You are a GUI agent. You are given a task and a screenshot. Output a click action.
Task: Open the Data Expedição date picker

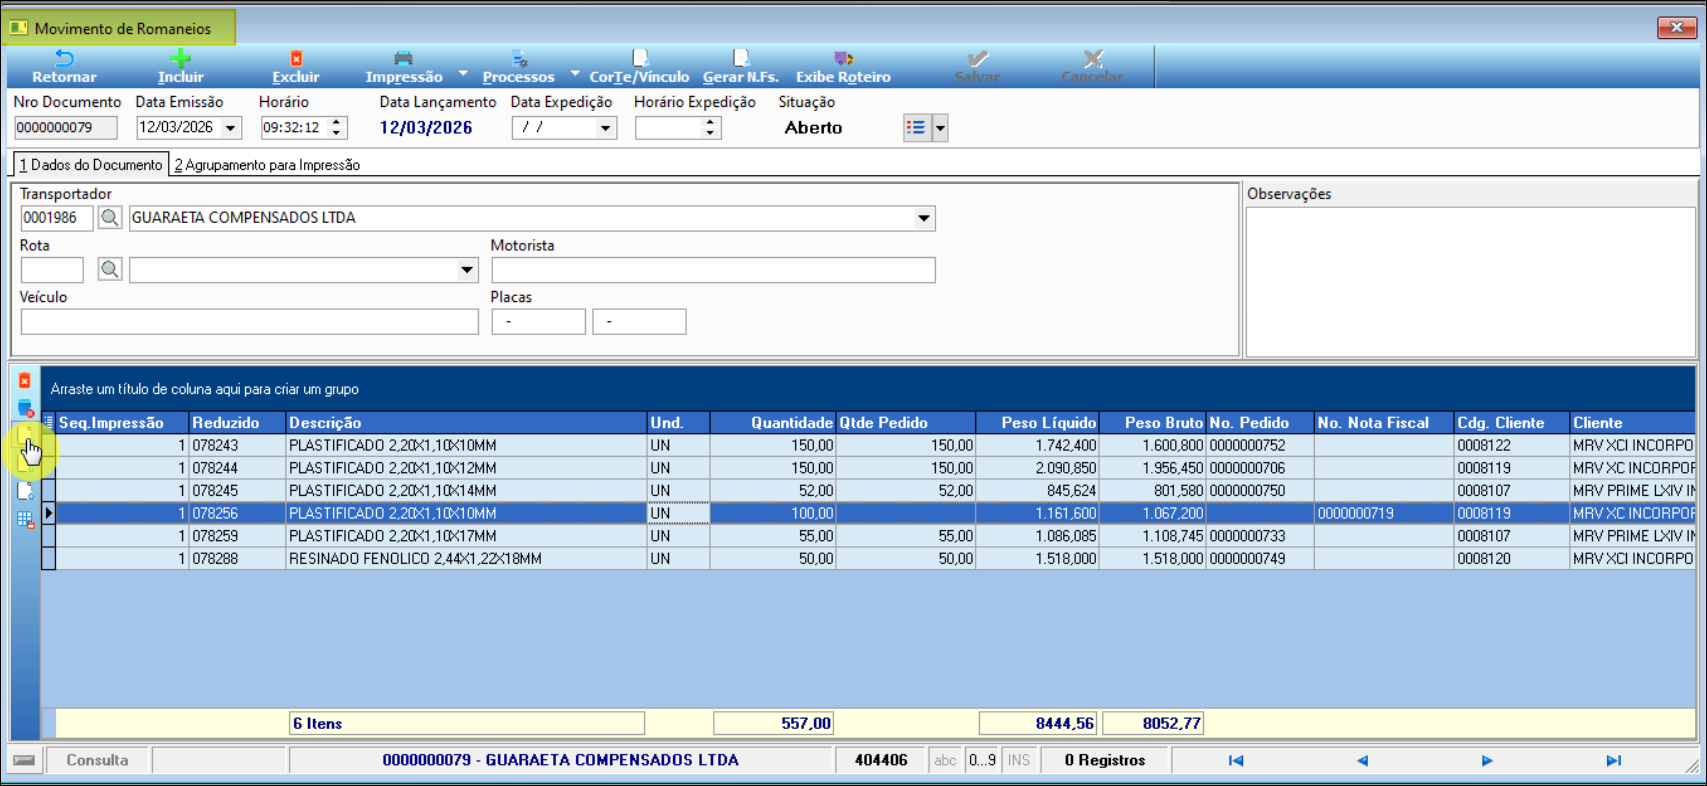pos(605,128)
